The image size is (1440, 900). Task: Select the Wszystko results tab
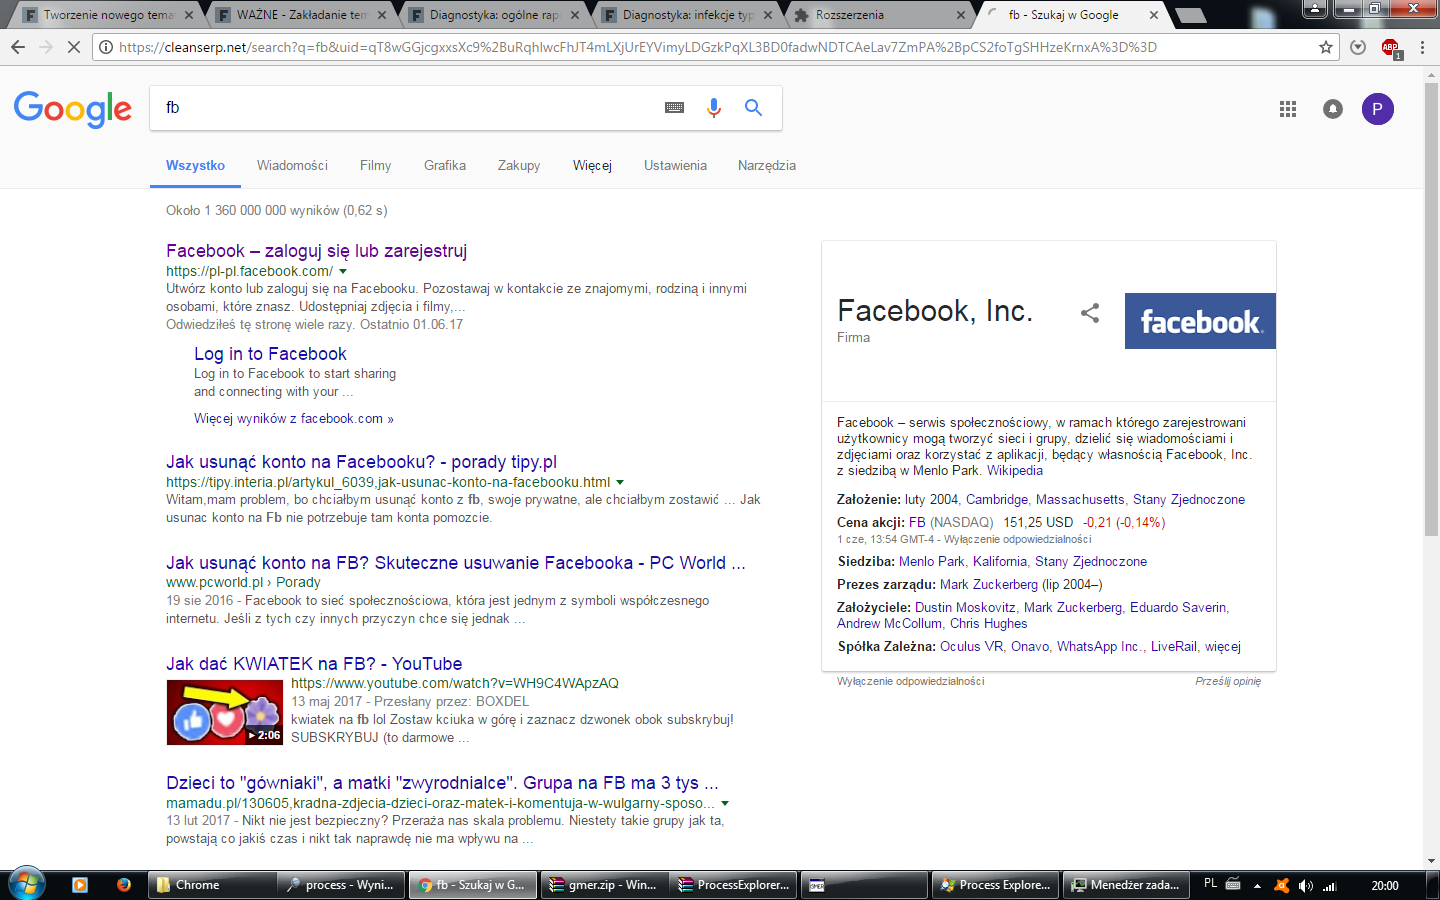[x=195, y=166]
